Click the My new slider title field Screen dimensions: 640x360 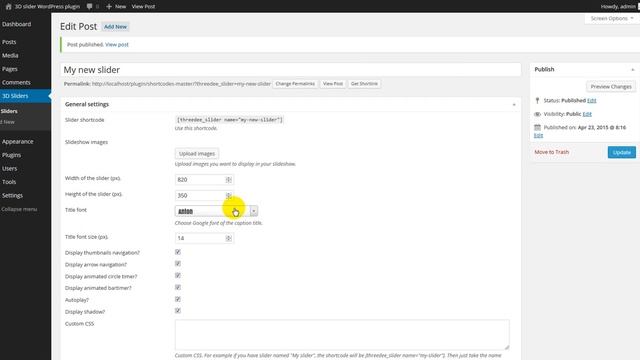(291, 70)
